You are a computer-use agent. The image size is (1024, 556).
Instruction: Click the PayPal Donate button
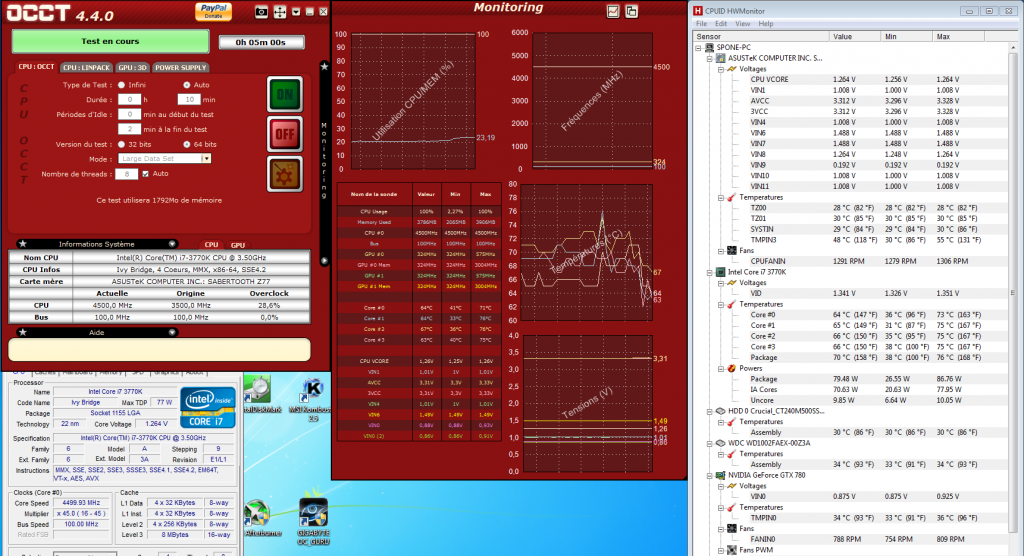(x=214, y=12)
